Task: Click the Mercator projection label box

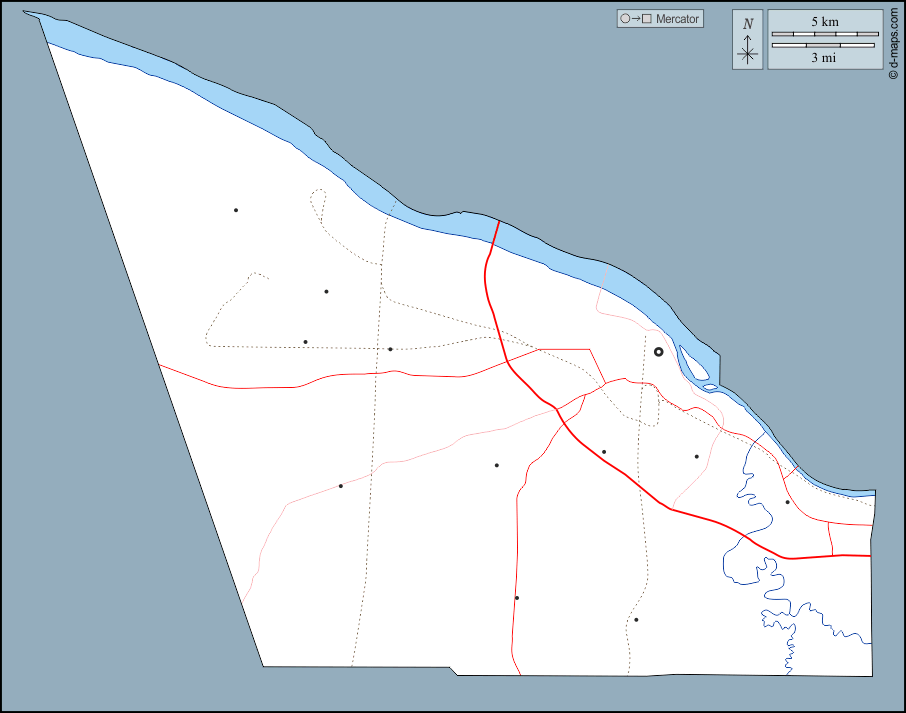Action: [x=660, y=19]
